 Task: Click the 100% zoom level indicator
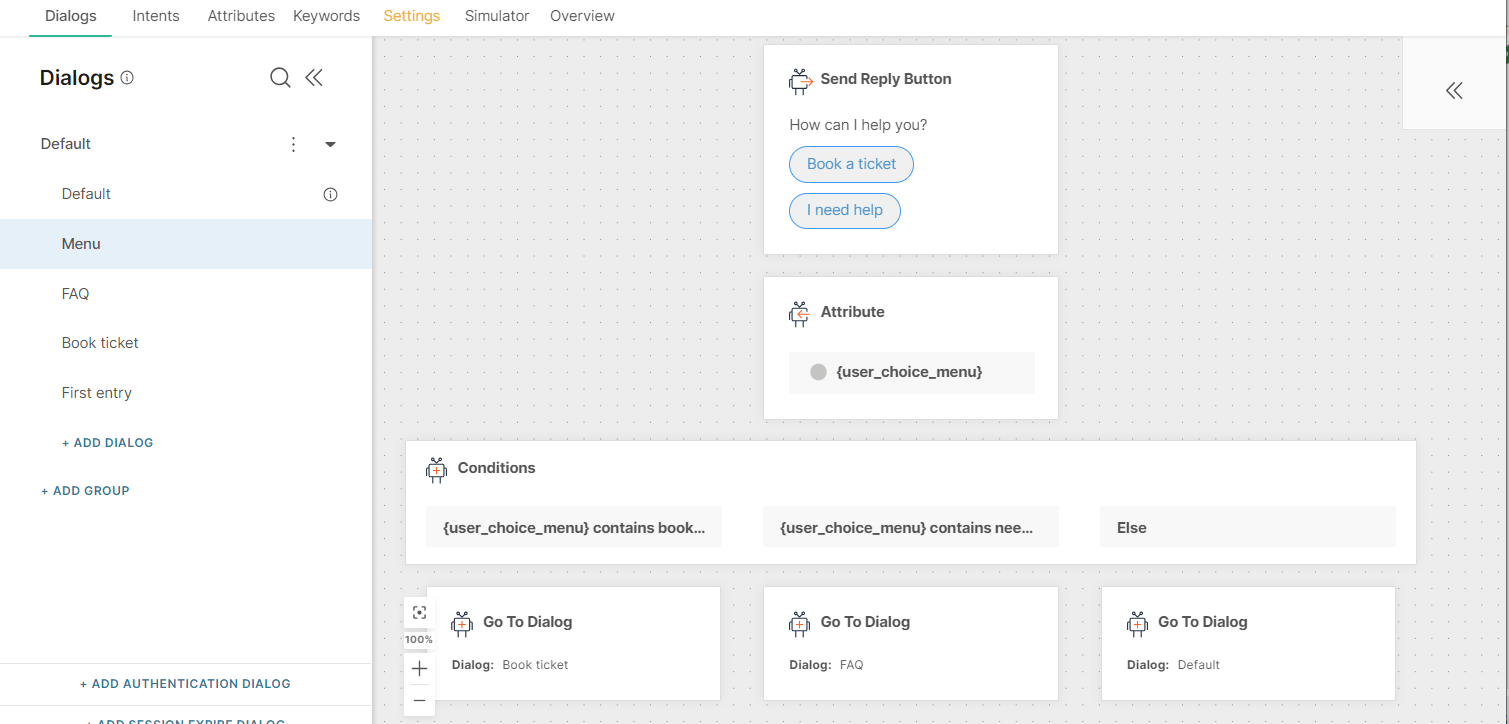(419, 640)
